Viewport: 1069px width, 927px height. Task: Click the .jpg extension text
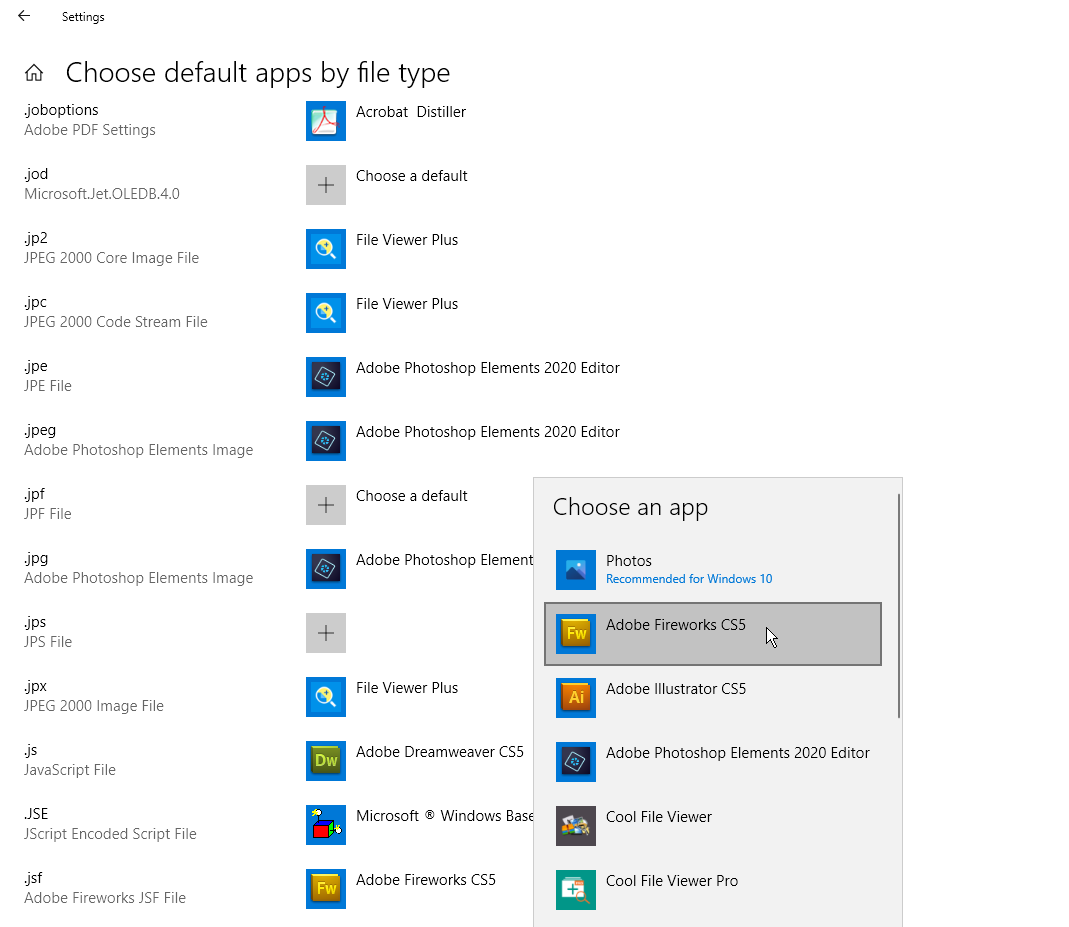pos(36,559)
